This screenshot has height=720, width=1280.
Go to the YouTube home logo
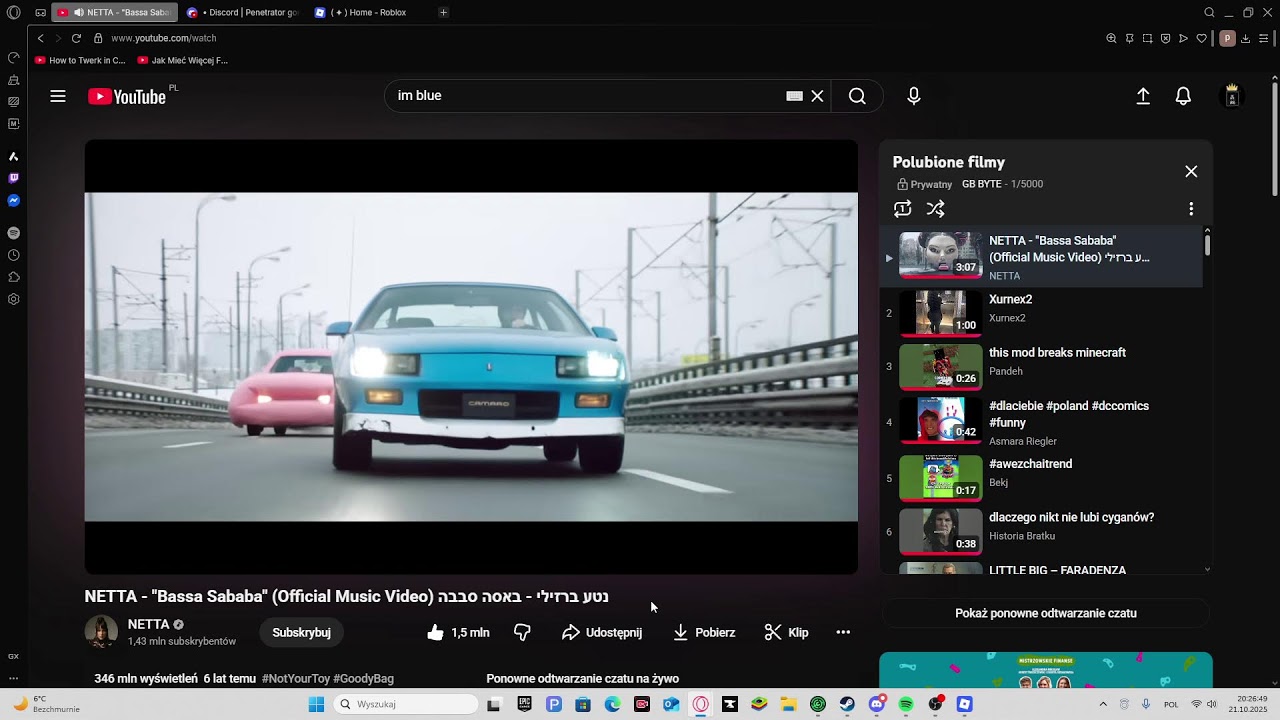point(127,96)
